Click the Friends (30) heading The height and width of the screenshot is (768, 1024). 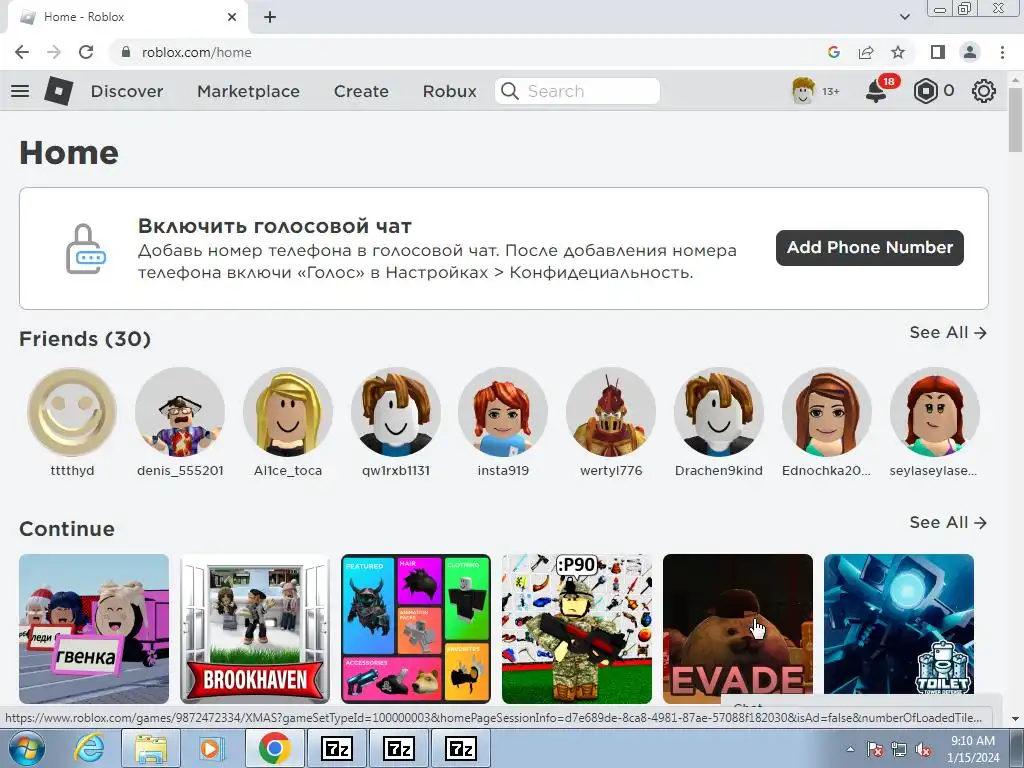[x=85, y=339]
